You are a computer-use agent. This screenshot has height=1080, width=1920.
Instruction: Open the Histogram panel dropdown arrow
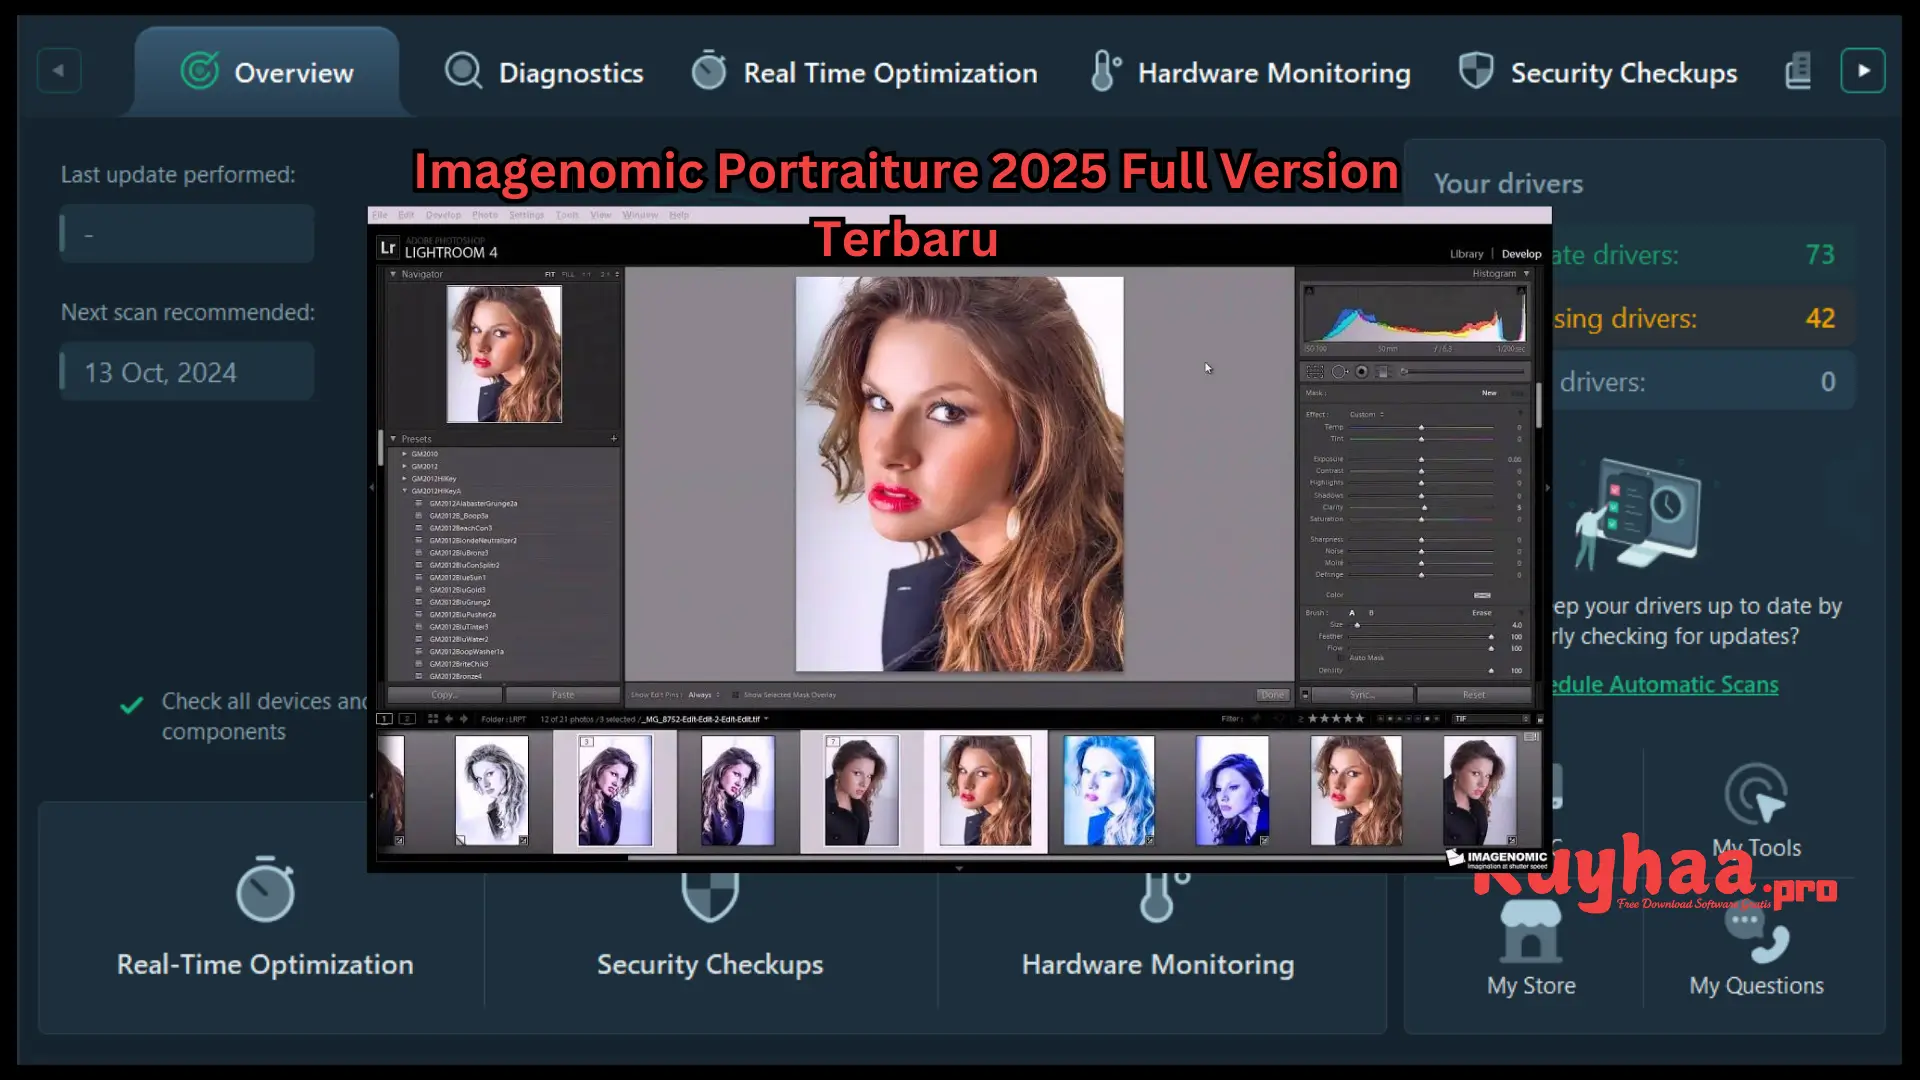[x=1525, y=273]
